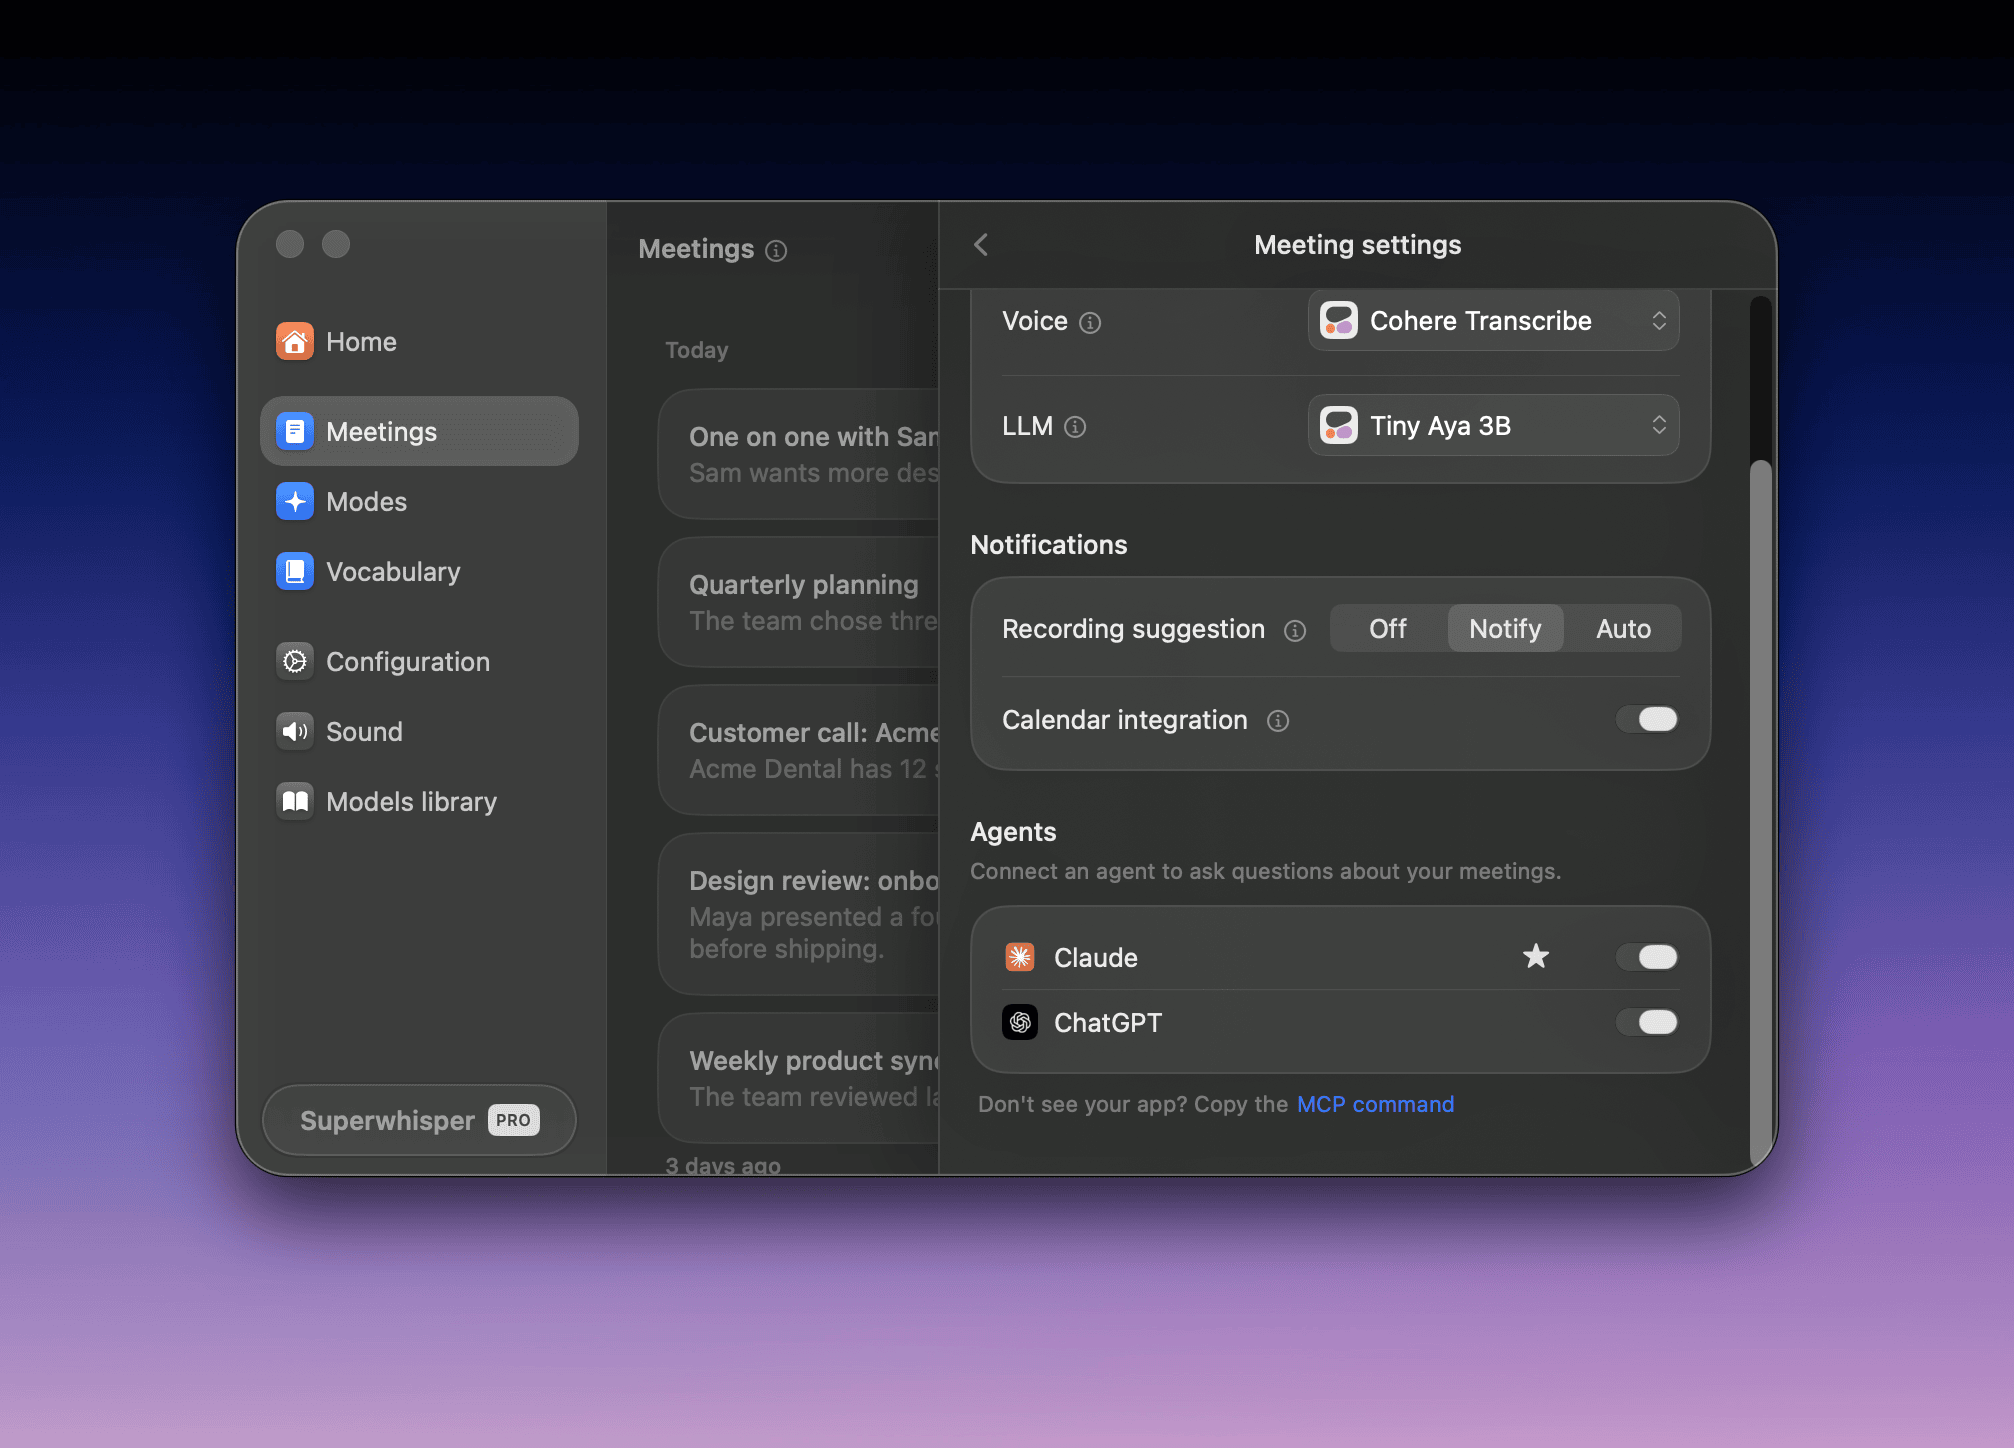Open Vocabulary in the sidebar

point(419,572)
